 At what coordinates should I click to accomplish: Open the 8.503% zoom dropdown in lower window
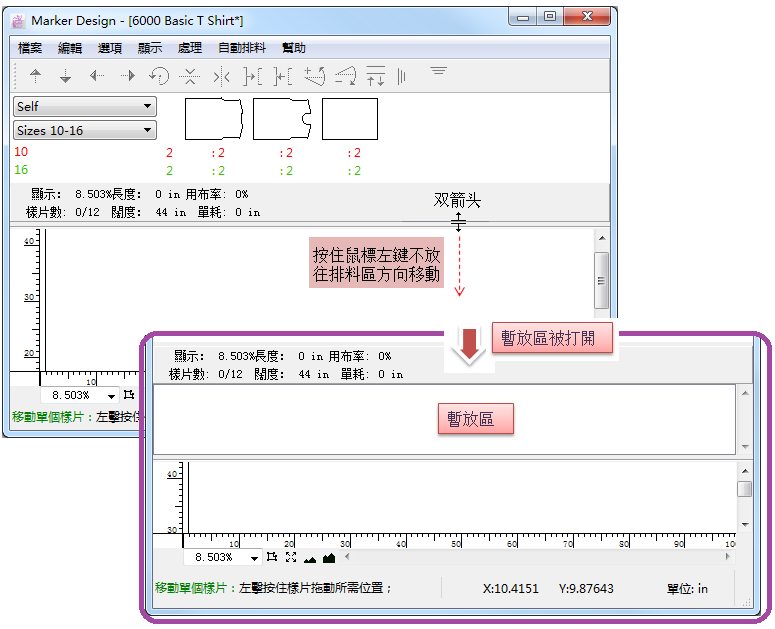254,558
